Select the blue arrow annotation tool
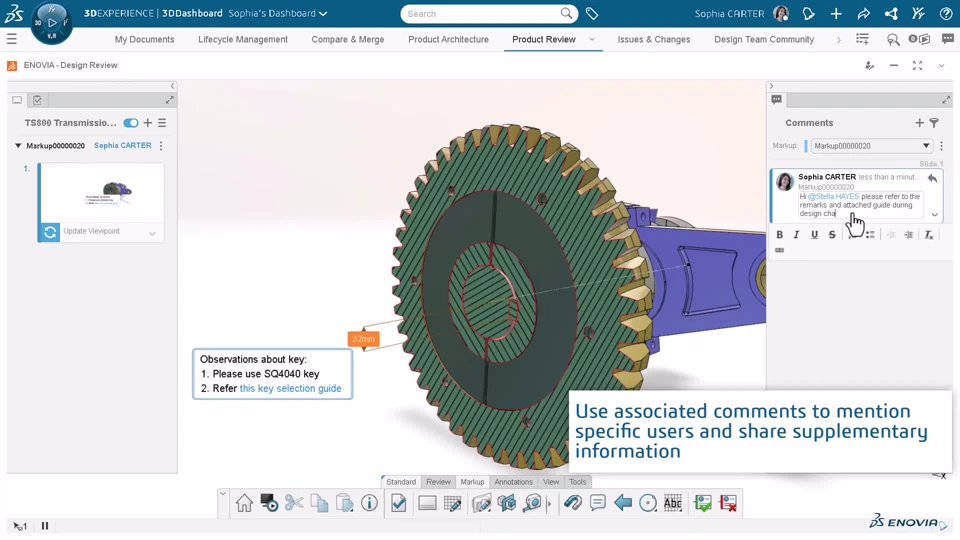Viewport: 960px width, 540px height. pyautogui.click(x=623, y=503)
